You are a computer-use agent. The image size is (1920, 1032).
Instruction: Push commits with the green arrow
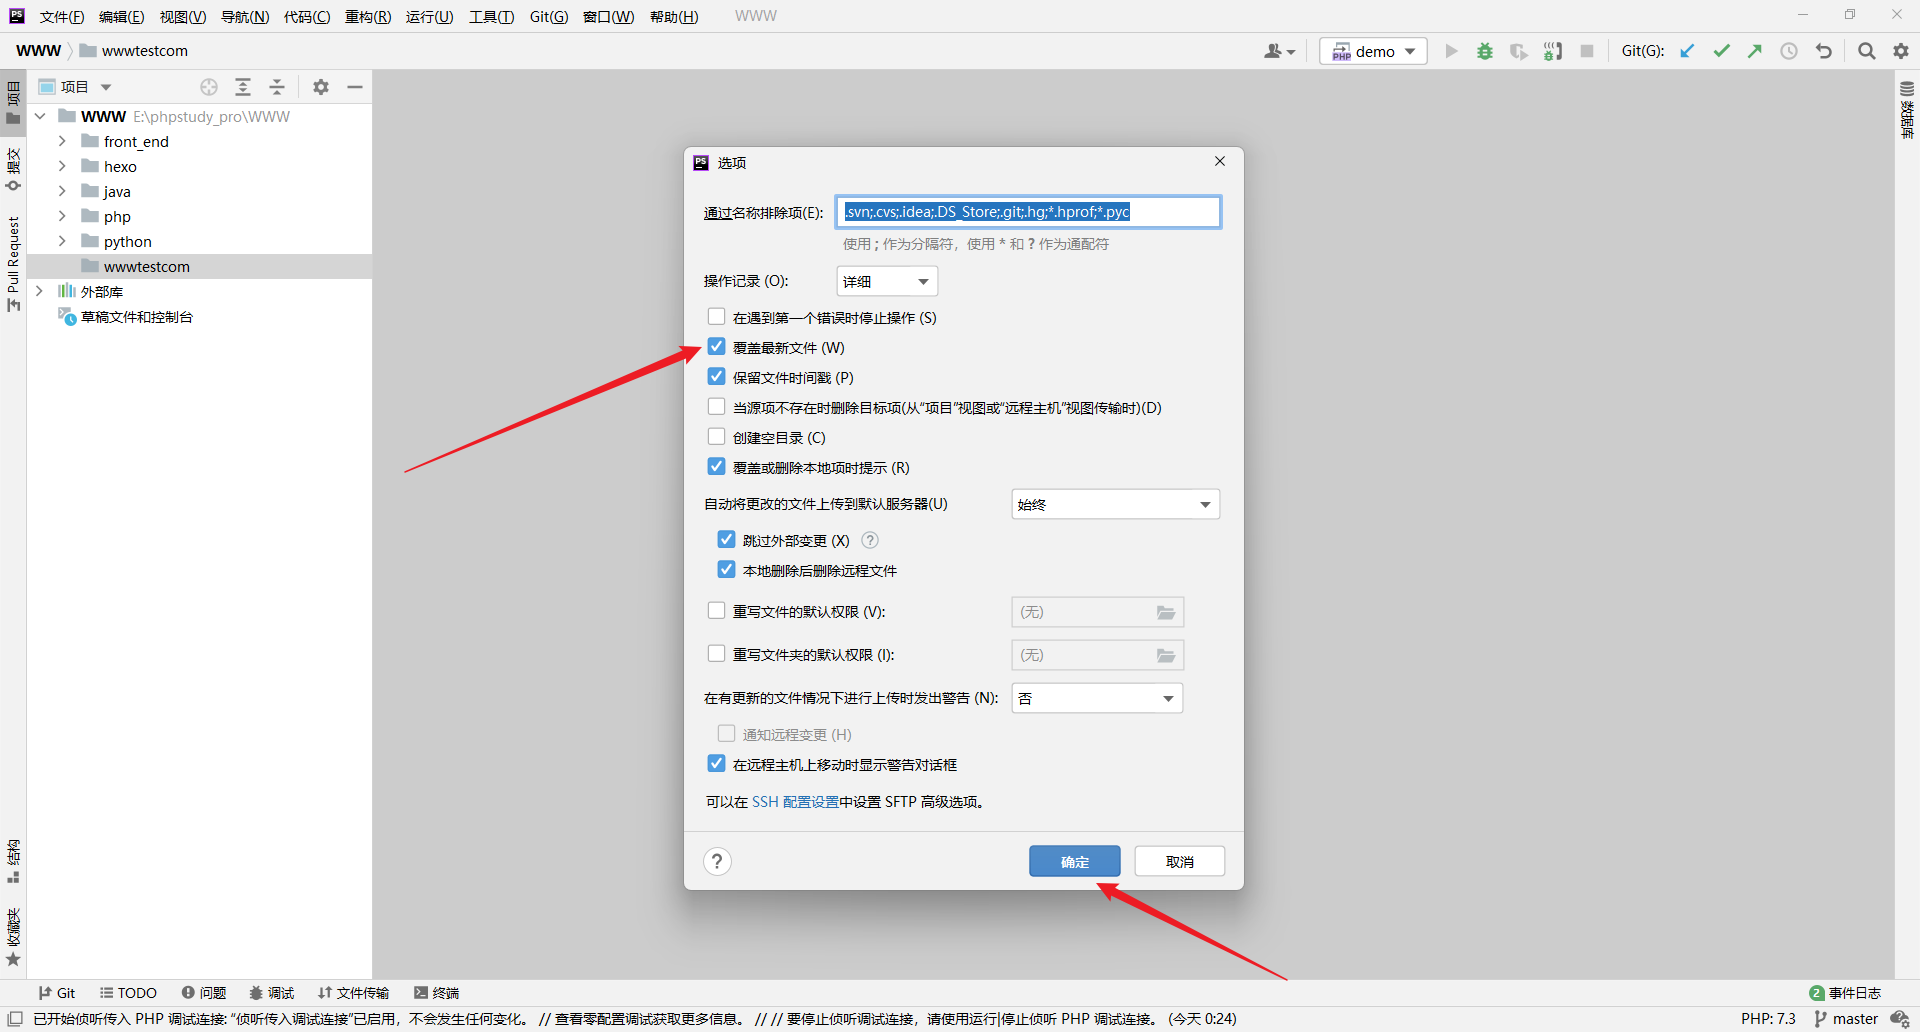tap(1755, 51)
